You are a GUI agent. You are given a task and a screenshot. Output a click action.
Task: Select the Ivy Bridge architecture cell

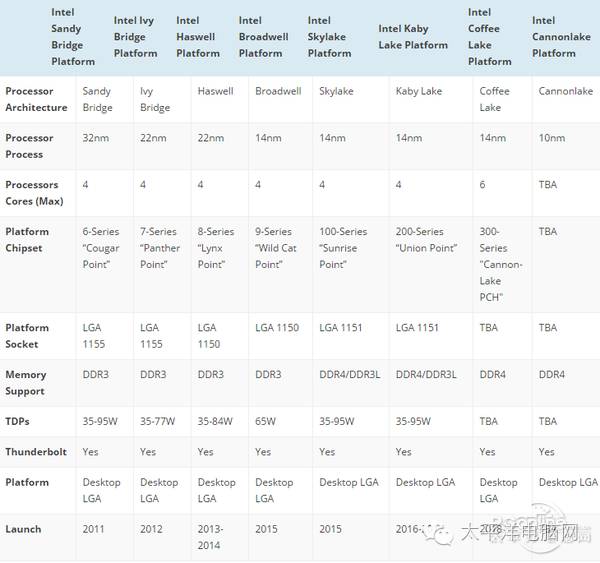(155, 100)
